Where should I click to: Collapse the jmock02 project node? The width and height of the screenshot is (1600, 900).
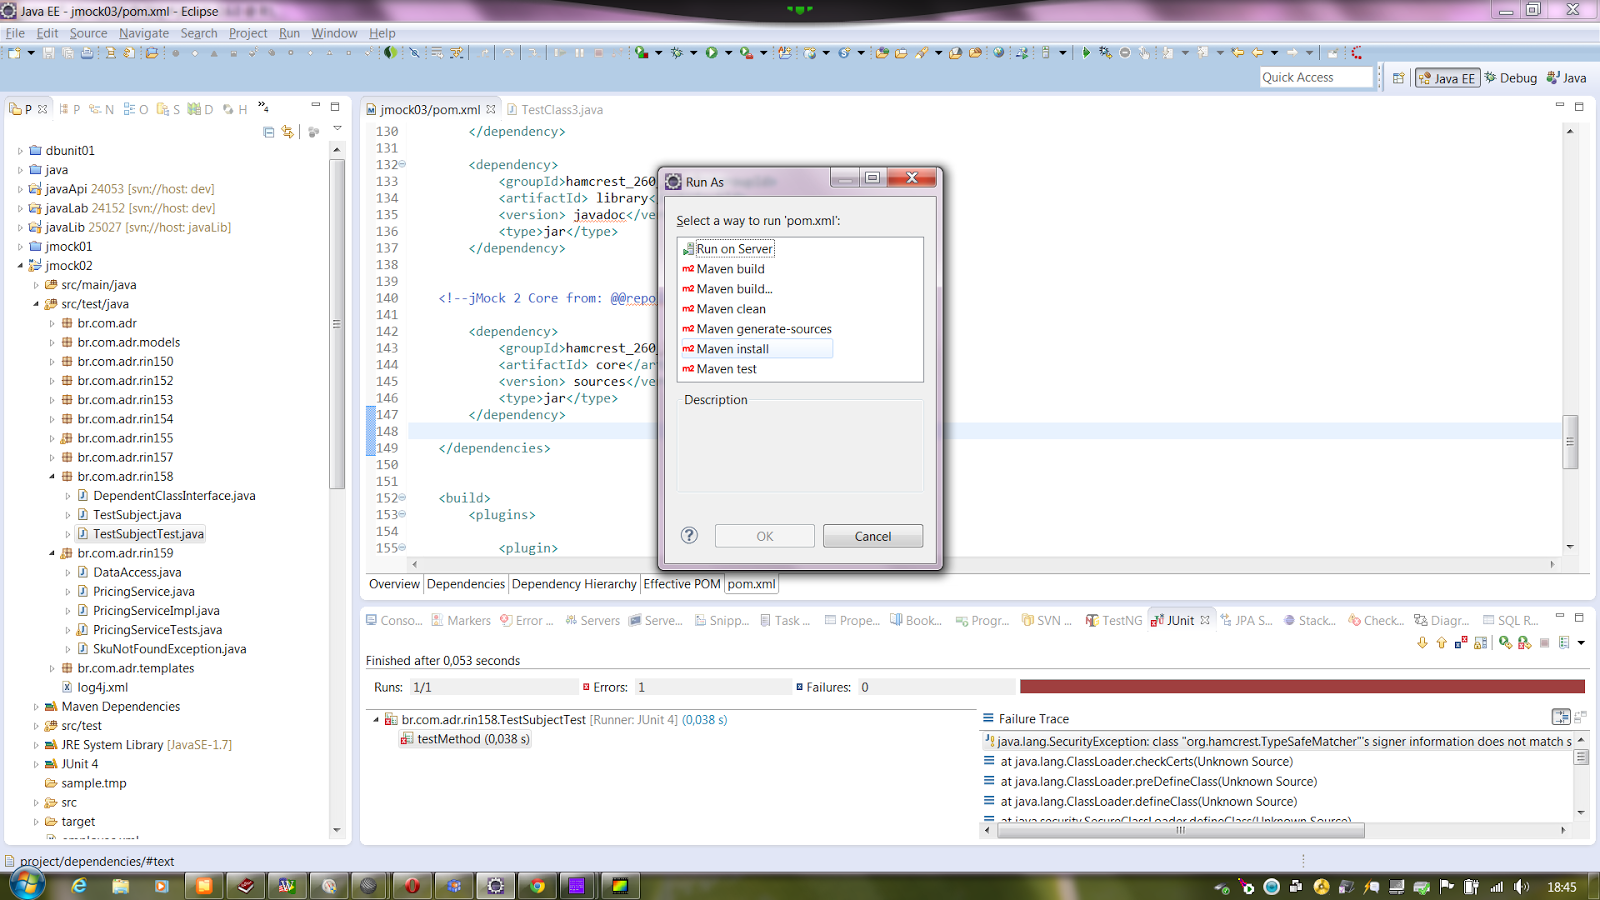20,266
